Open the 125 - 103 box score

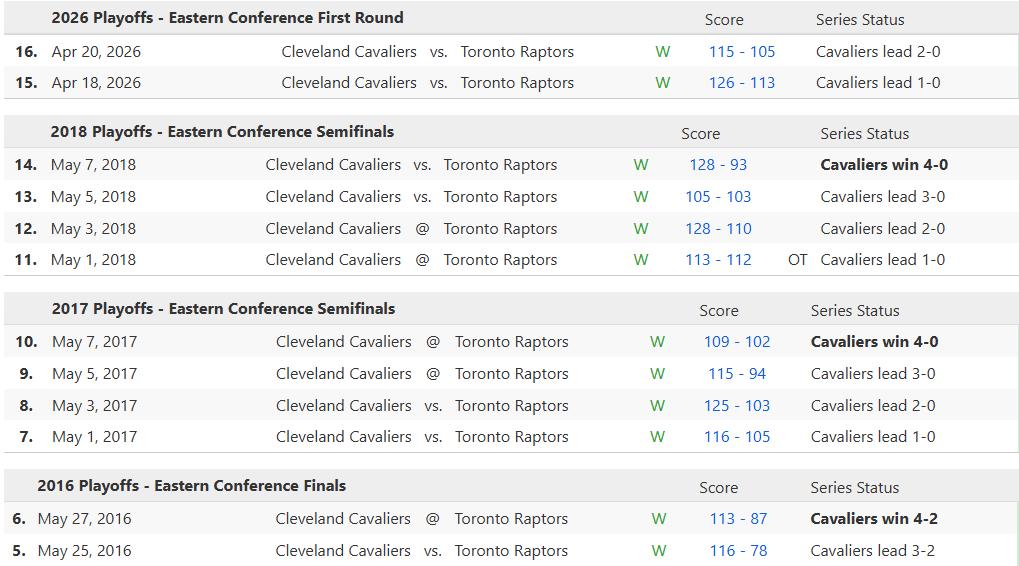[737, 406]
